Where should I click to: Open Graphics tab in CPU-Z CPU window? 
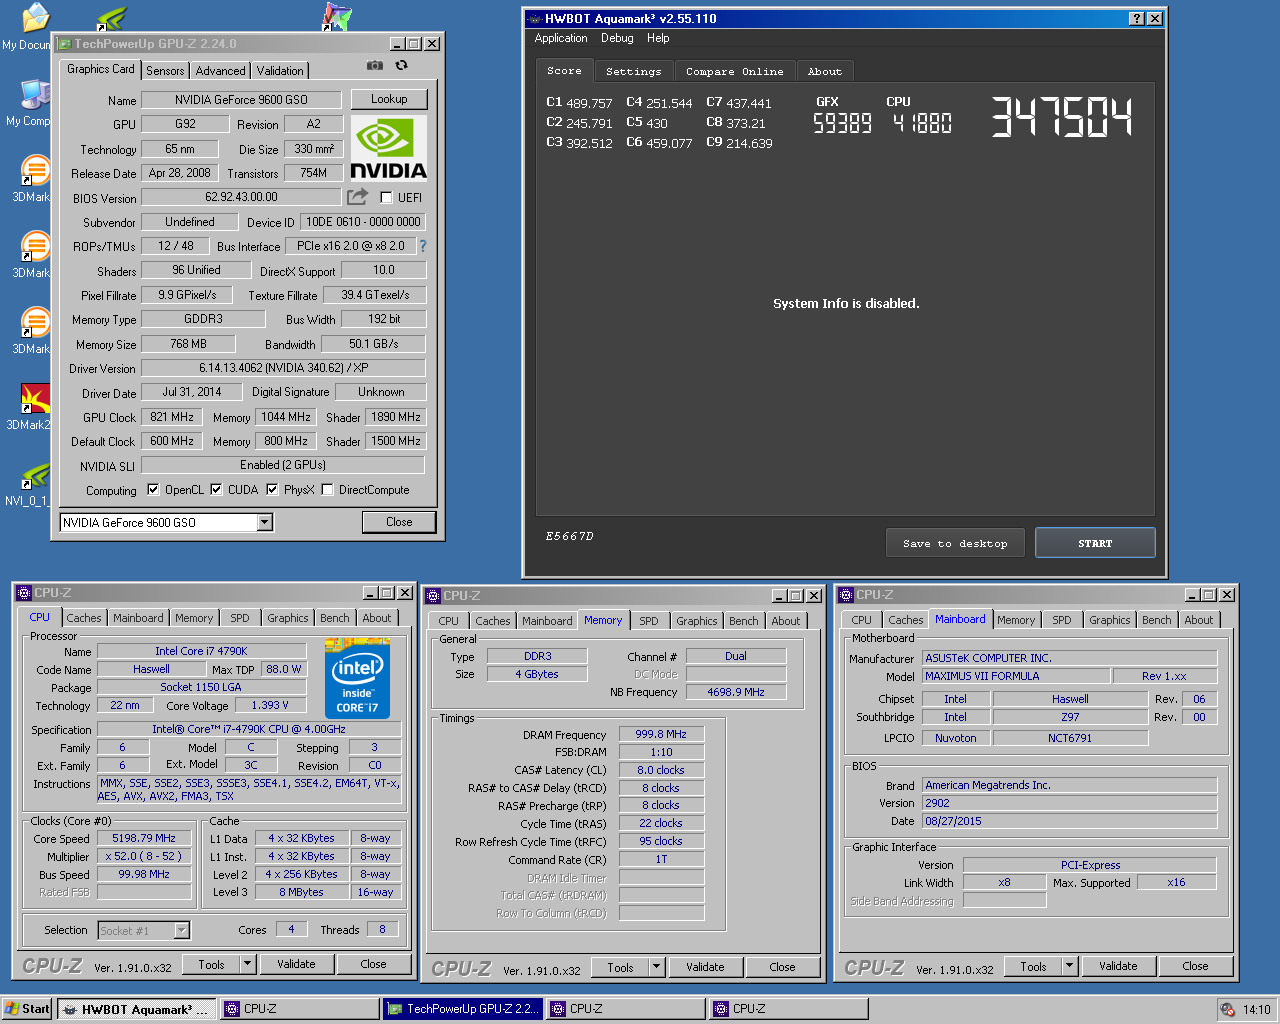click(288, 618)
